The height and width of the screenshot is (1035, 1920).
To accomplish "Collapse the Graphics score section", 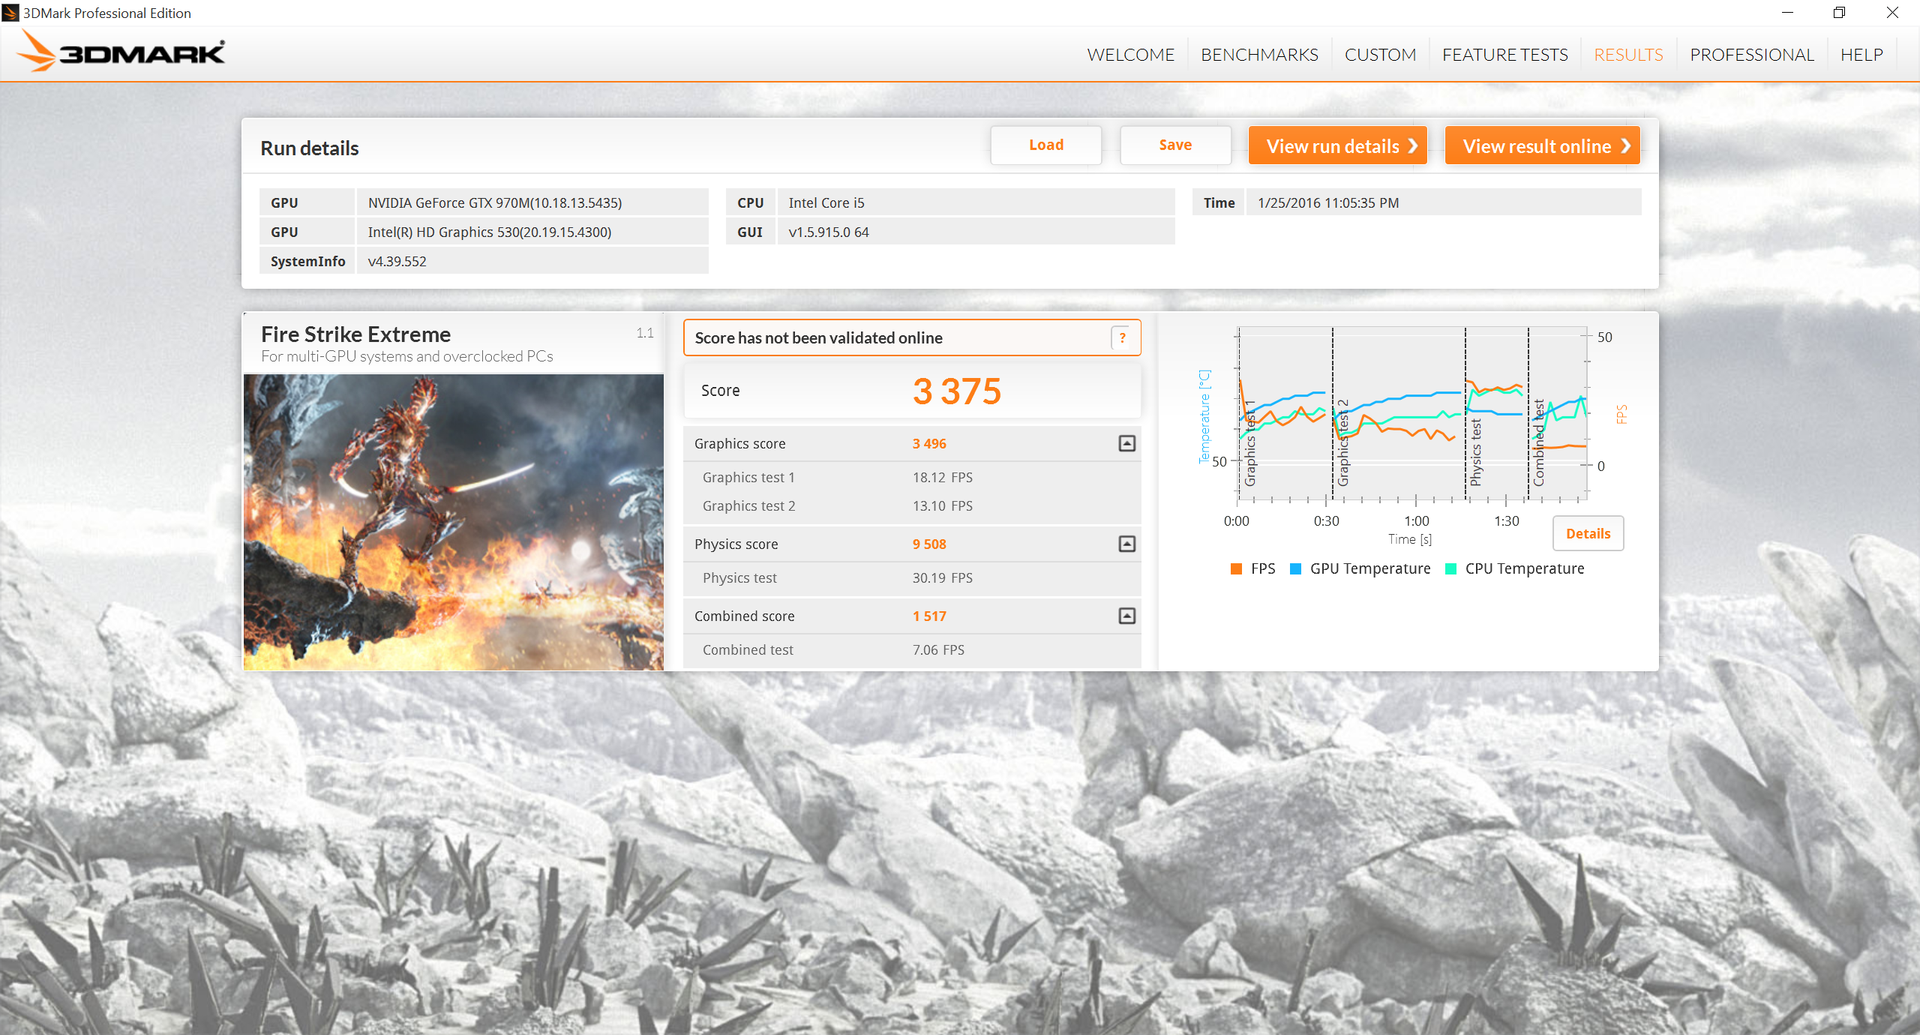I will tap(1127, 443).
